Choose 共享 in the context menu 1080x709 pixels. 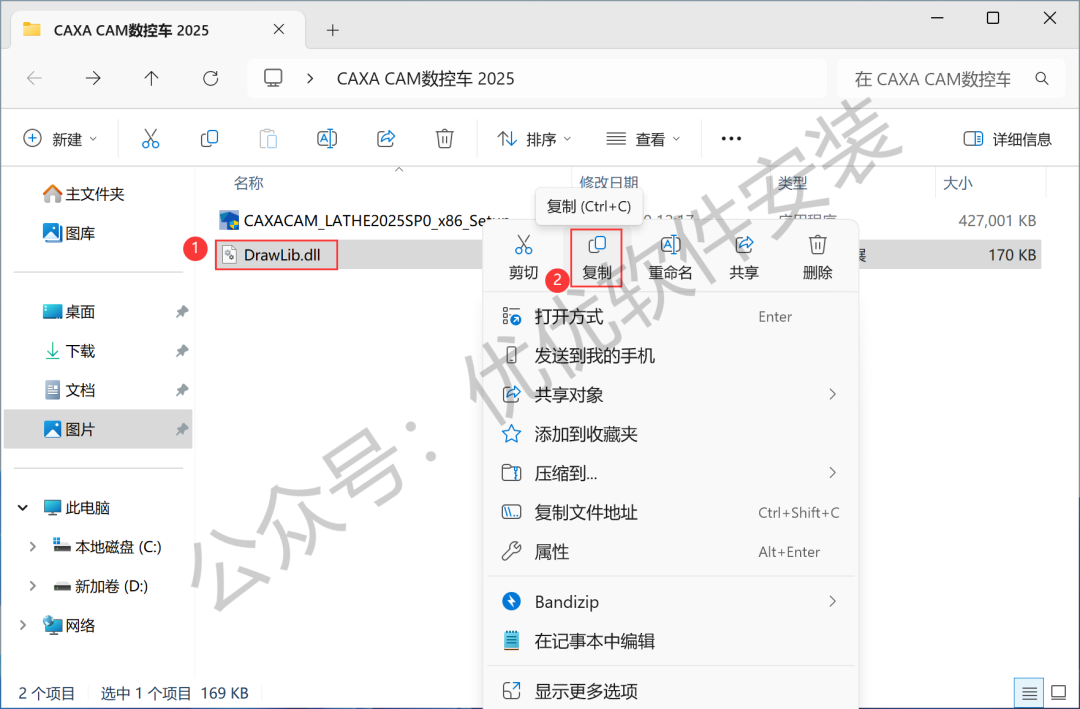744,258
